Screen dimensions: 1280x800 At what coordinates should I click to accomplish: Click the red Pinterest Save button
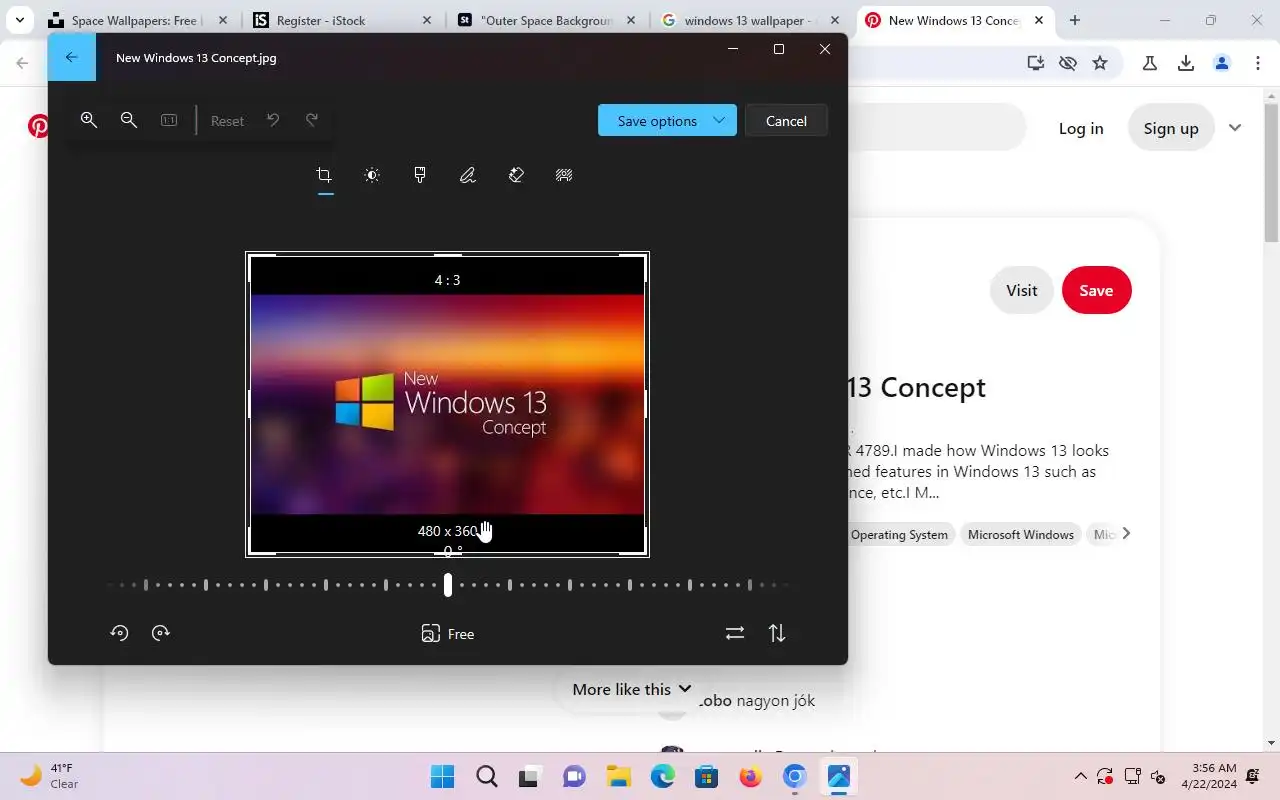[1096, 290]
